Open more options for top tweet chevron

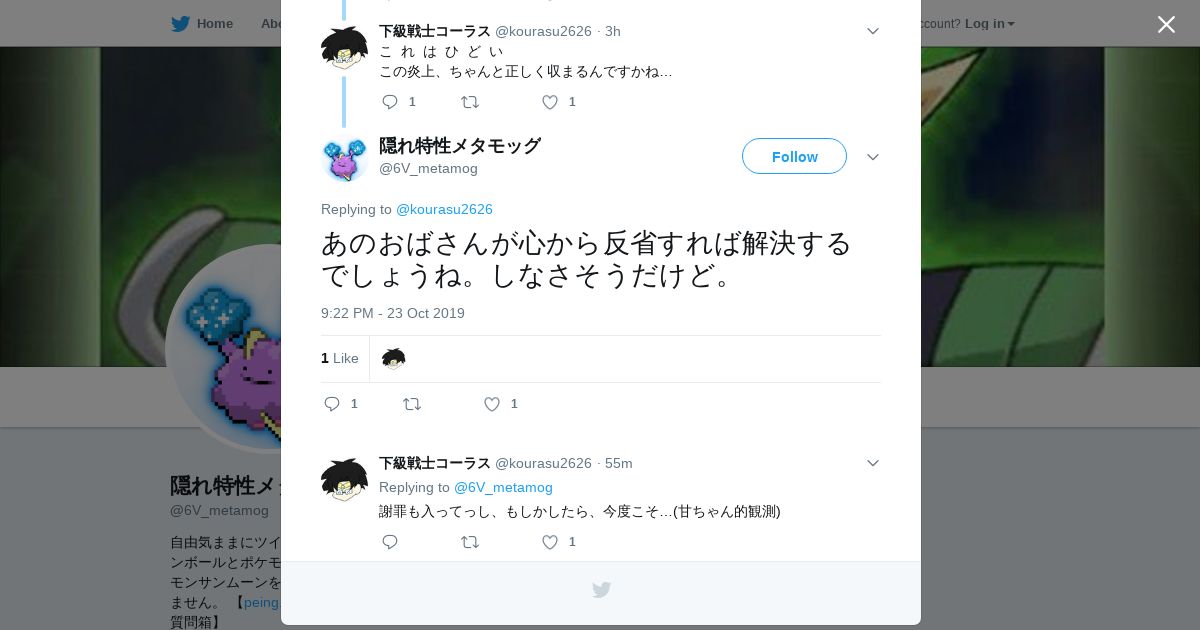(873, 32)
